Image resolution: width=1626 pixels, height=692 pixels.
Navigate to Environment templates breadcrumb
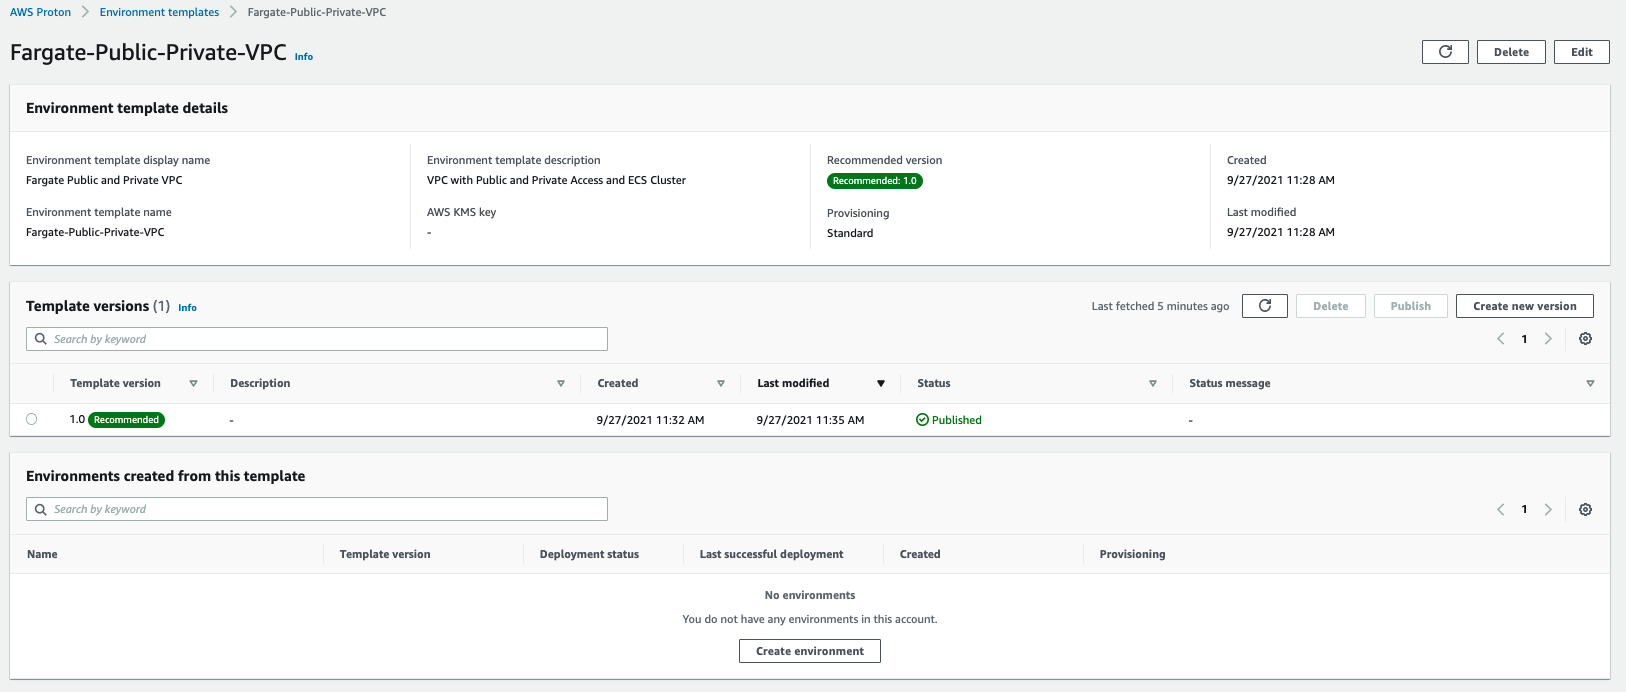click(x=159, y=12)
